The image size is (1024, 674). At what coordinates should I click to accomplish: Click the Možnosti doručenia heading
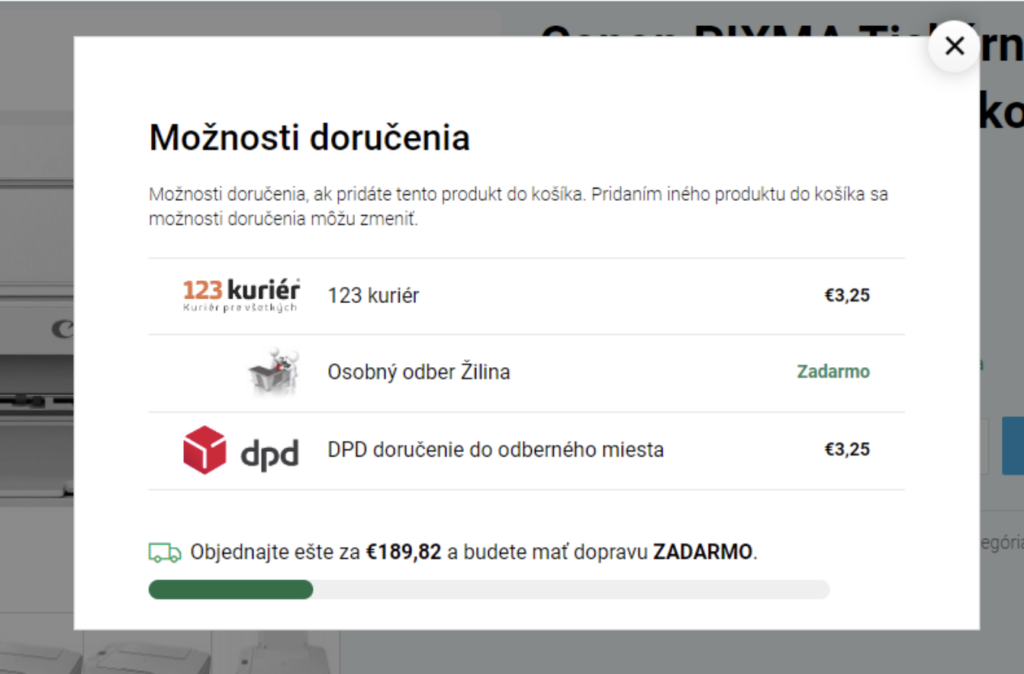tap(310, 138)
